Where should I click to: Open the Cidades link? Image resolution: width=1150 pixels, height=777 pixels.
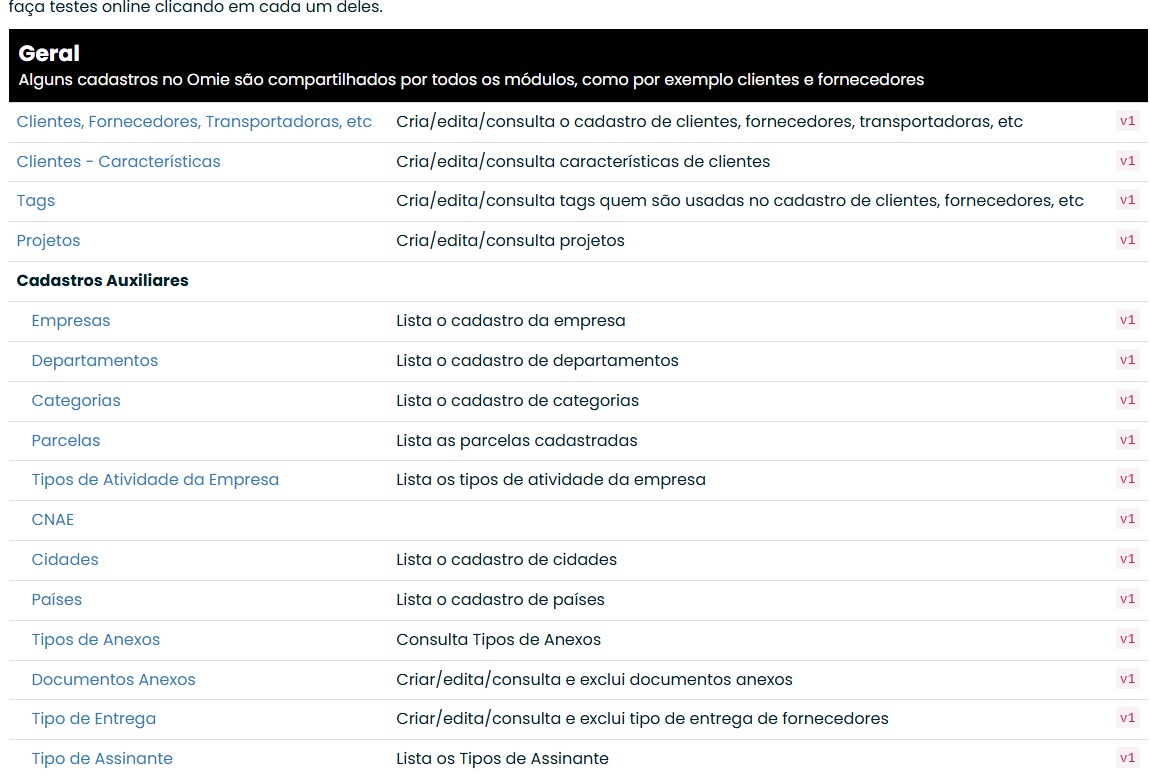[65, 560]
